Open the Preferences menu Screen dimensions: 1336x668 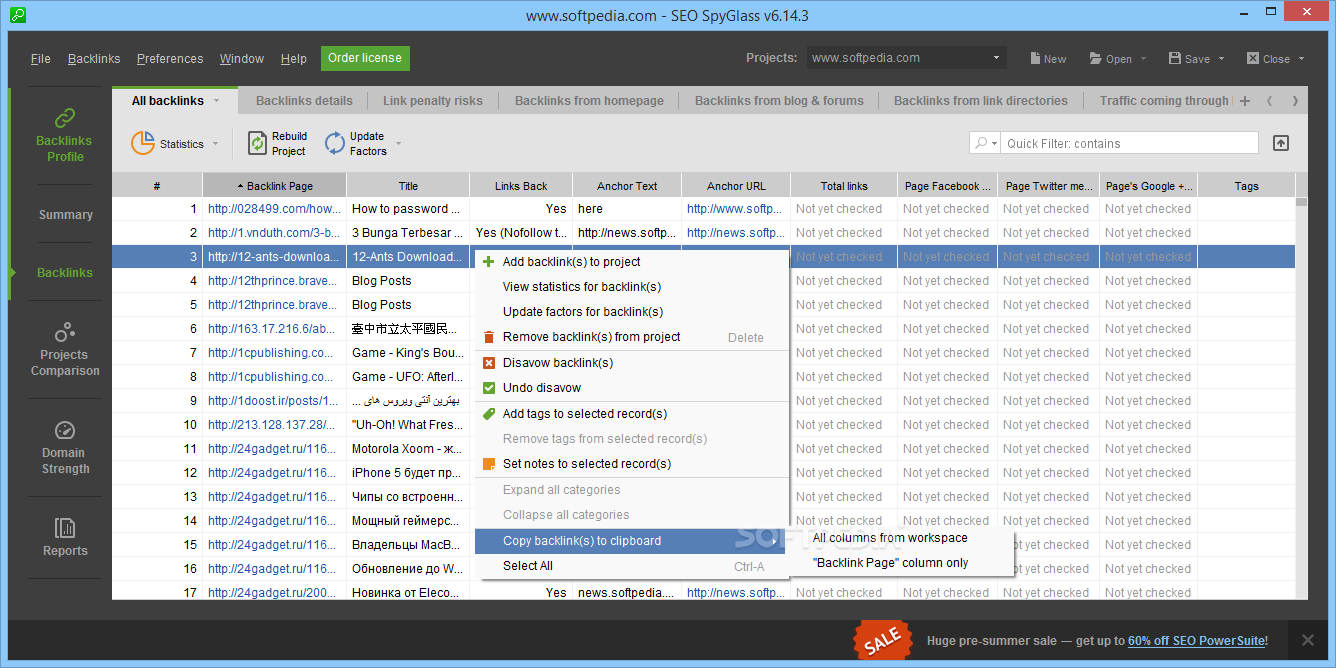(170, 59)
